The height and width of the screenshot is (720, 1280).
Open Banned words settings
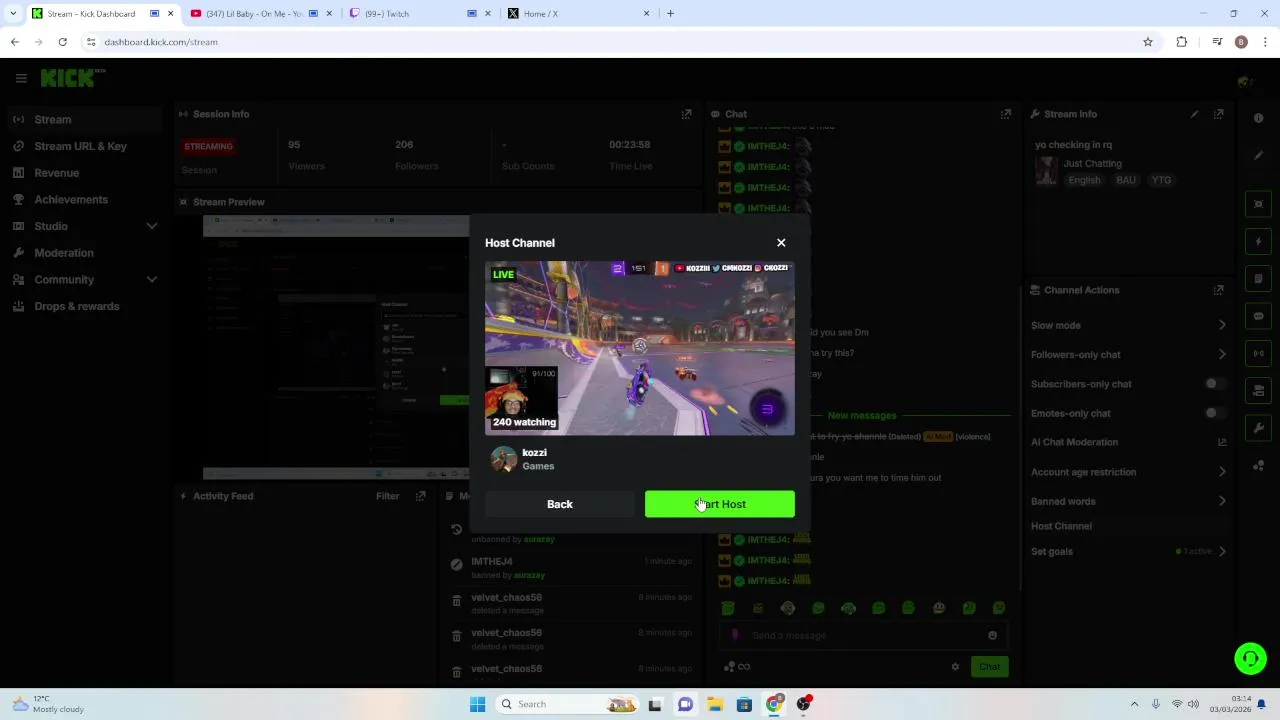pos(1128,501)
